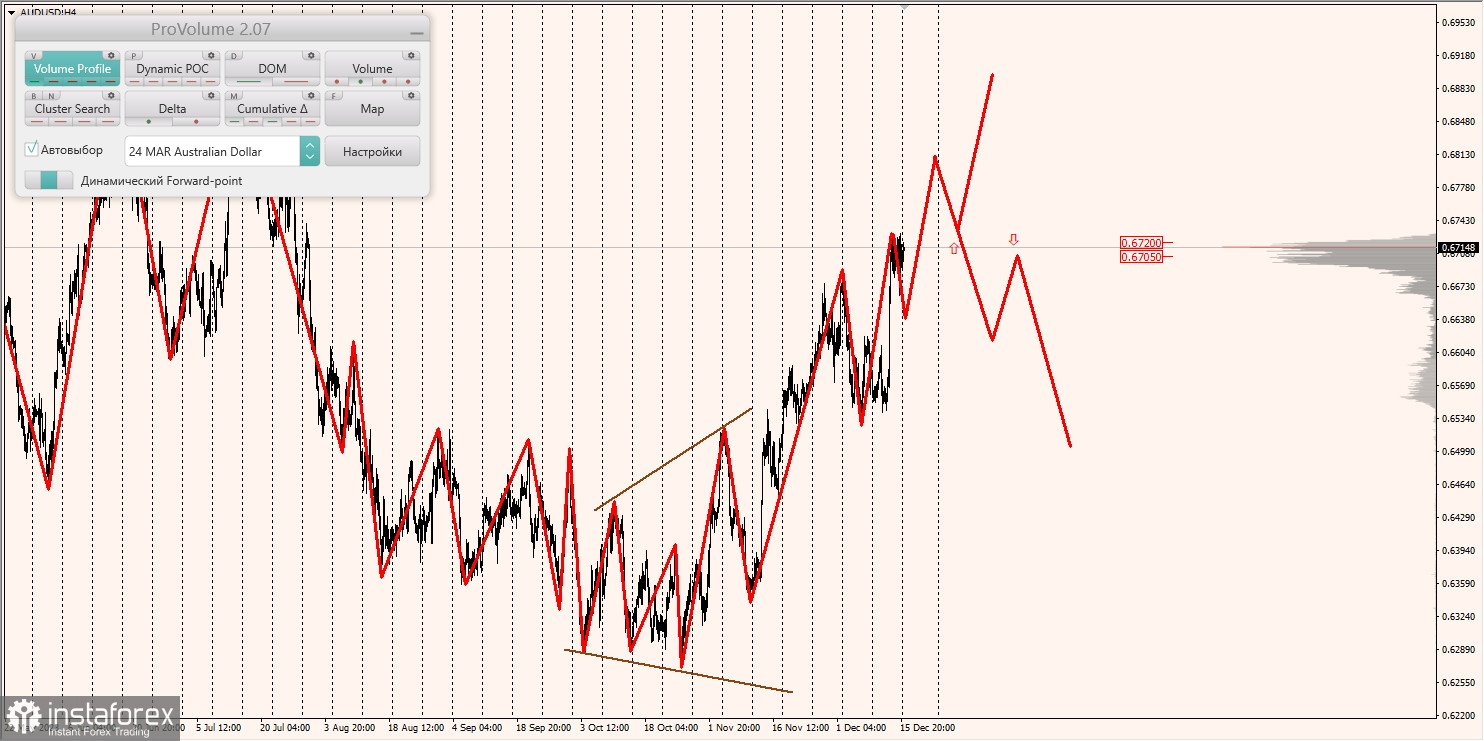Click the 3 Oct 12:00 time label
The image size is (1484, 741).
[603, 728]
